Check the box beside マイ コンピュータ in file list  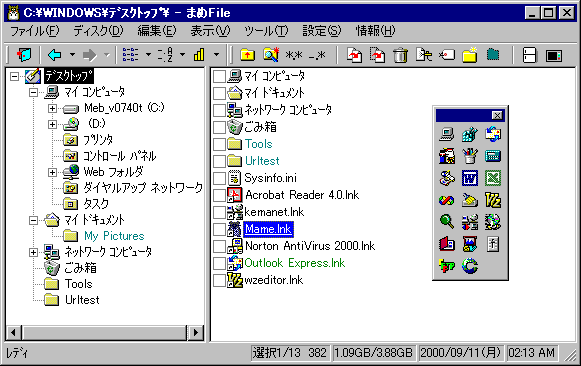pyautogui.click(x=220, y=76)
